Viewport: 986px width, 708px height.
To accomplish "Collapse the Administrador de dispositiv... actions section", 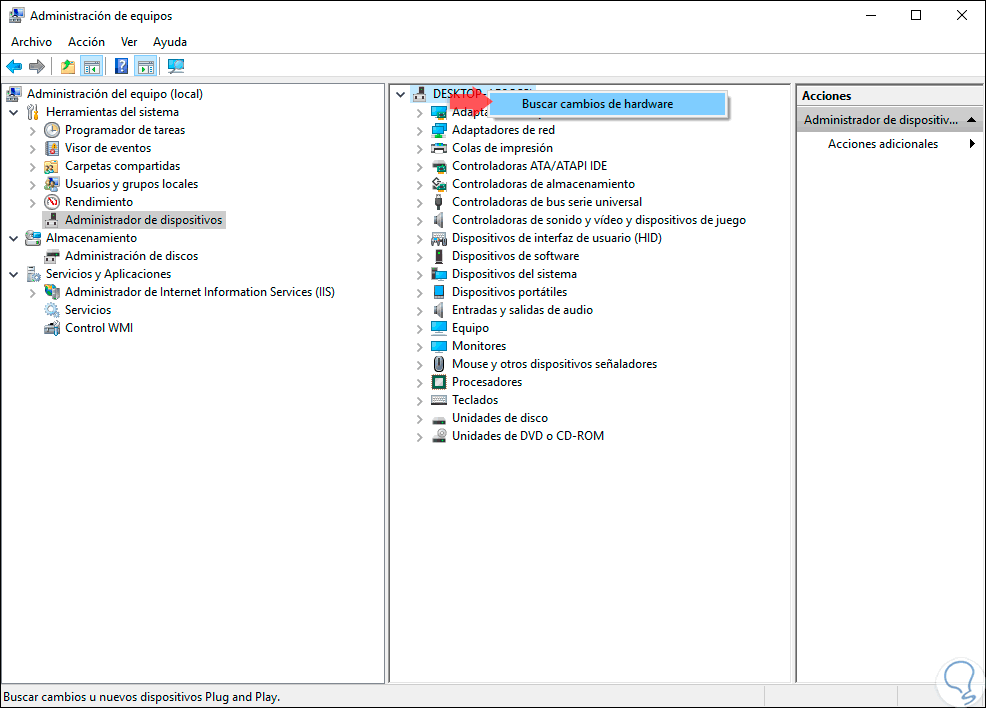I will [971, 119].
